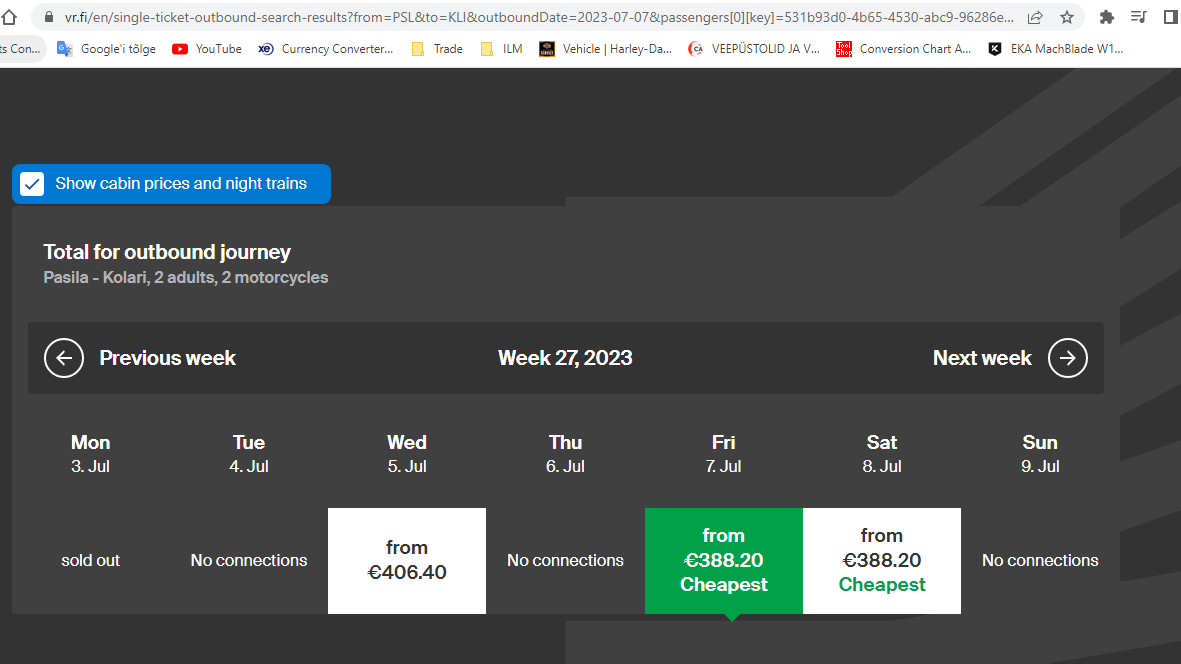Viewport: 1181px width, 664px height.
Task: Choose Wednesday 5. Jul from €406.40
Action: coord(406,560)
